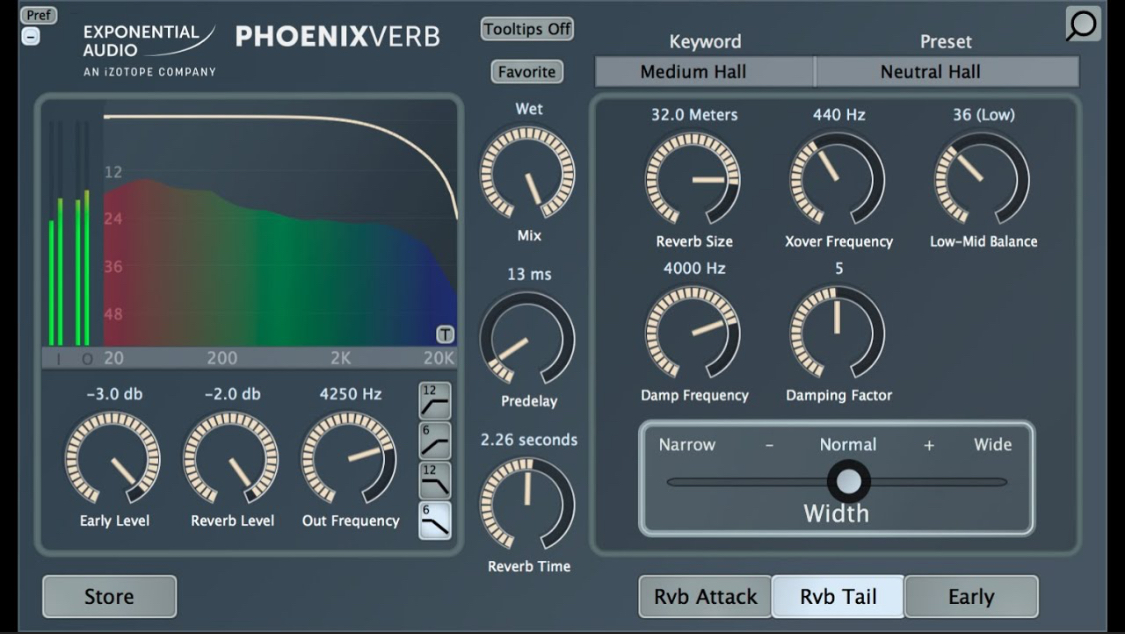The image size is (1125, 634).
Task: Click the minus sign on Width slider
Action: (769, 445)
